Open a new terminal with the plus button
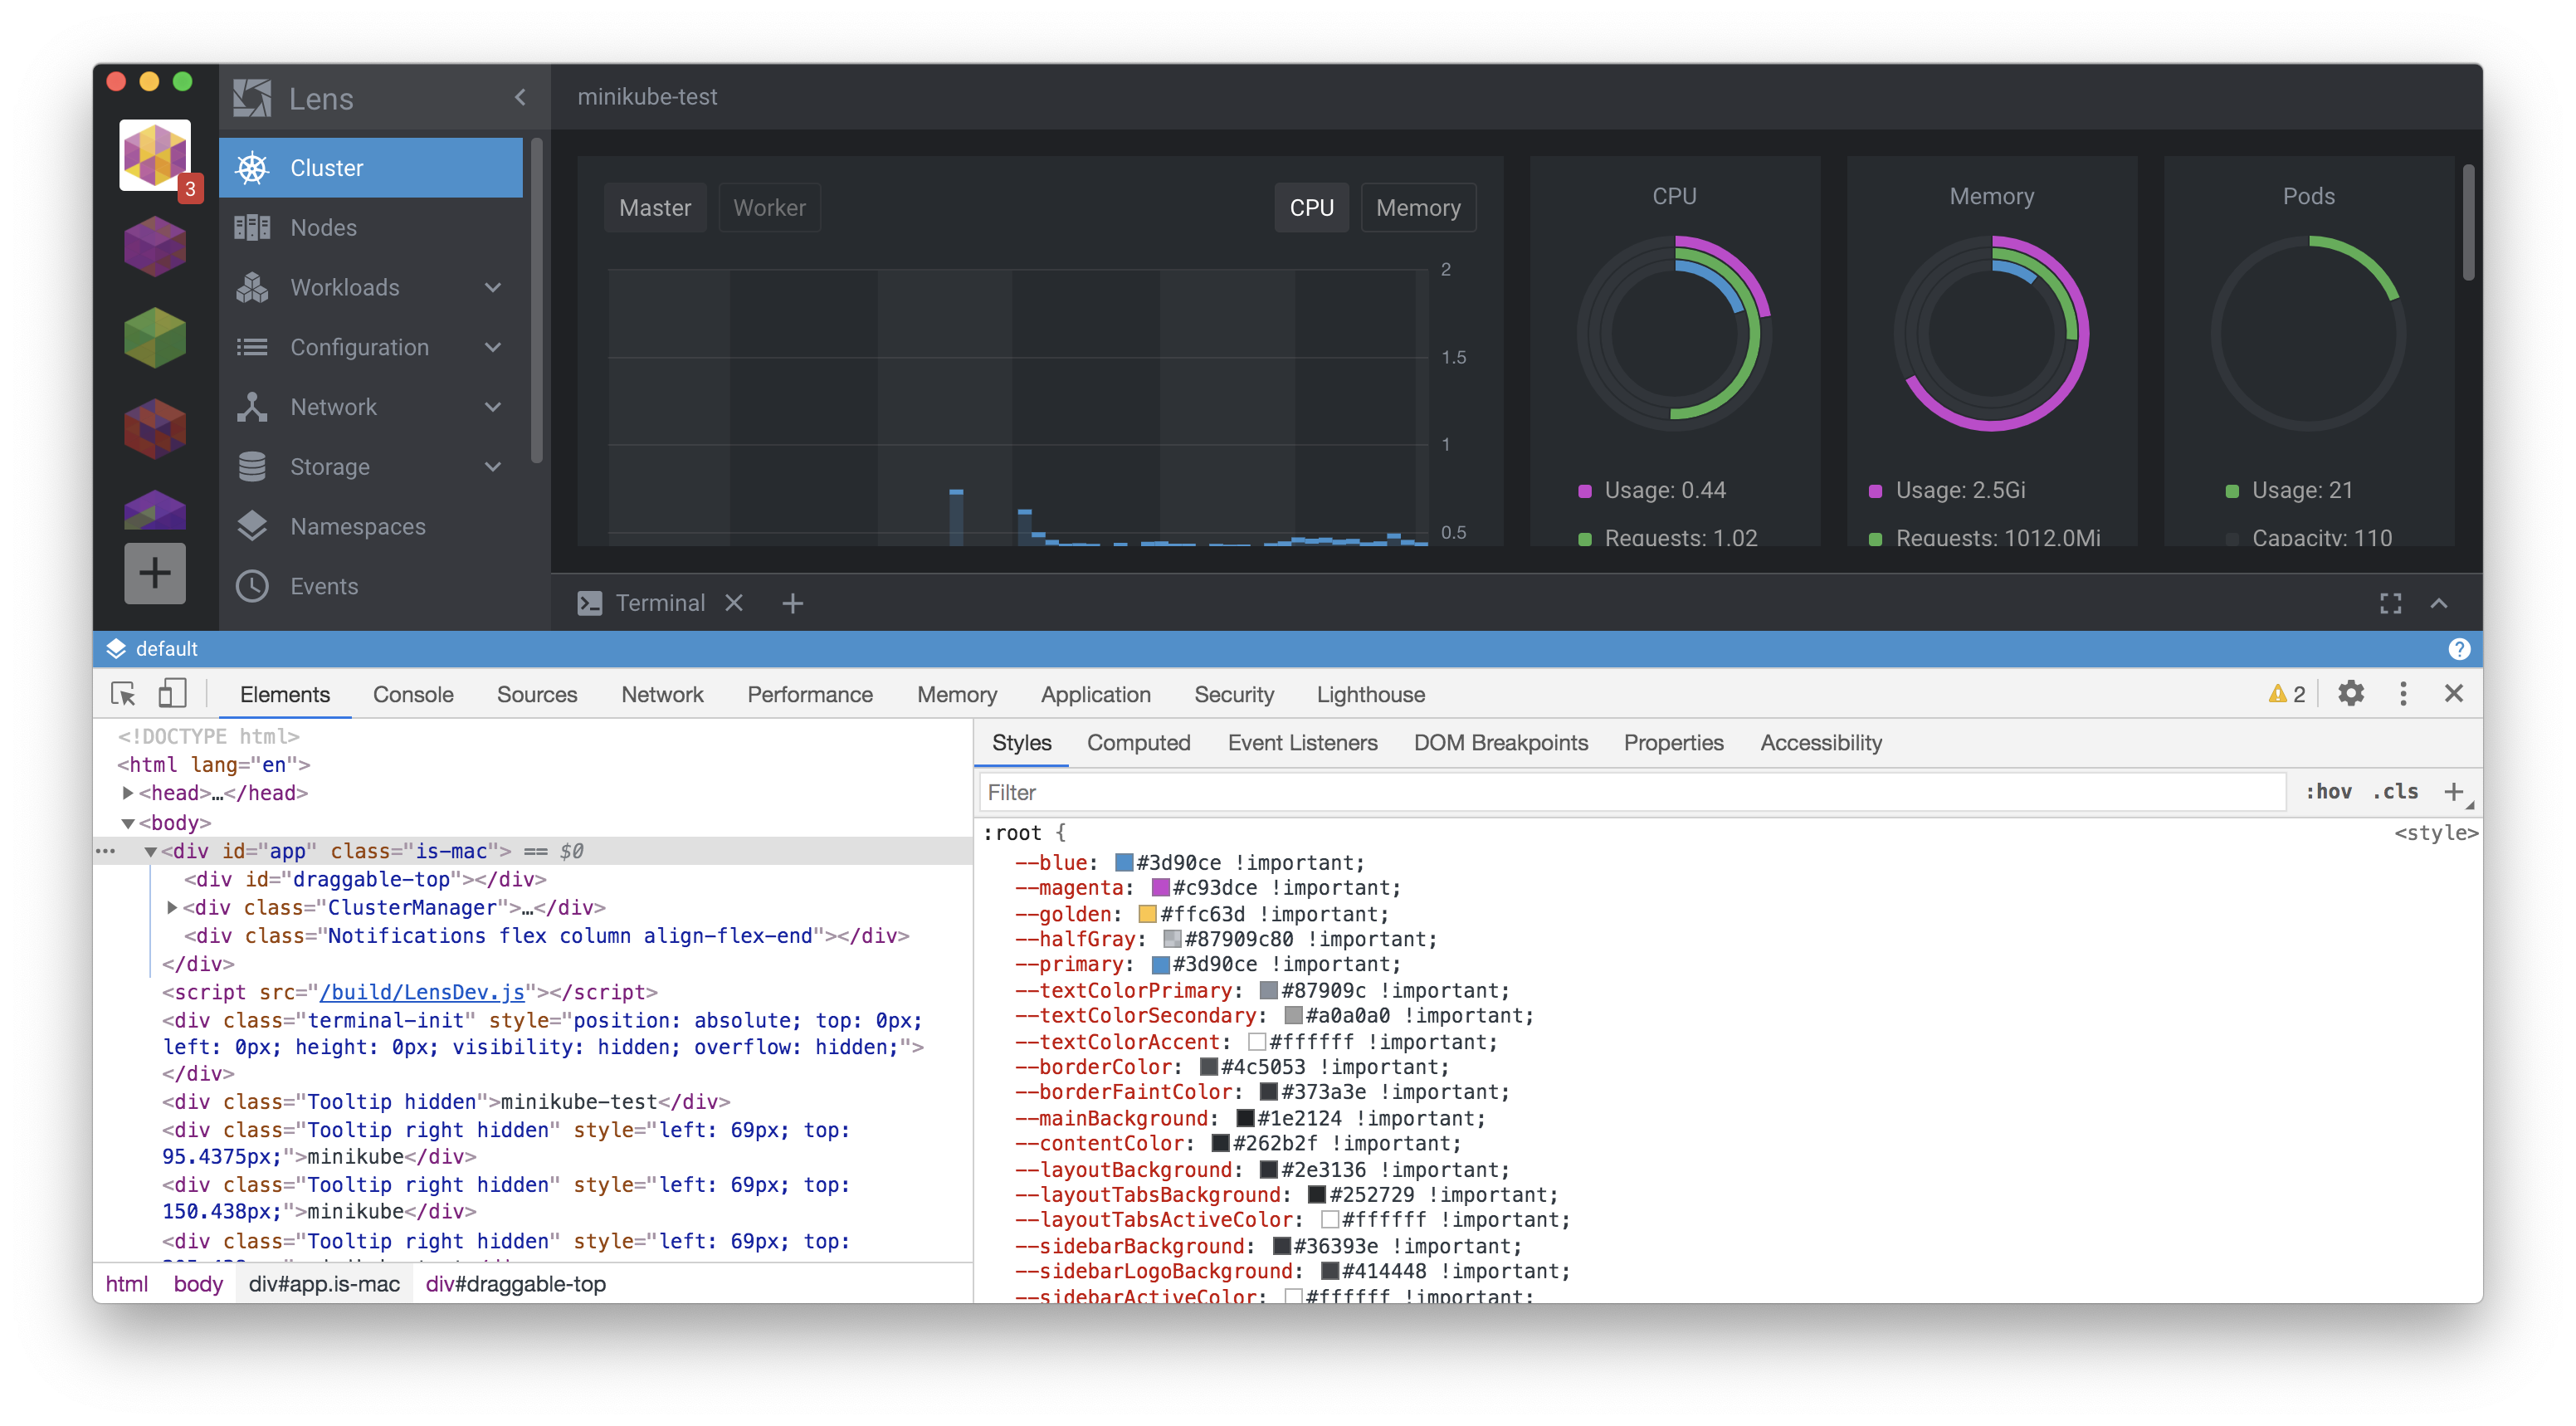Viewport: 2576px width, 1426px height. pyautogui.click(x=793, y=602)
